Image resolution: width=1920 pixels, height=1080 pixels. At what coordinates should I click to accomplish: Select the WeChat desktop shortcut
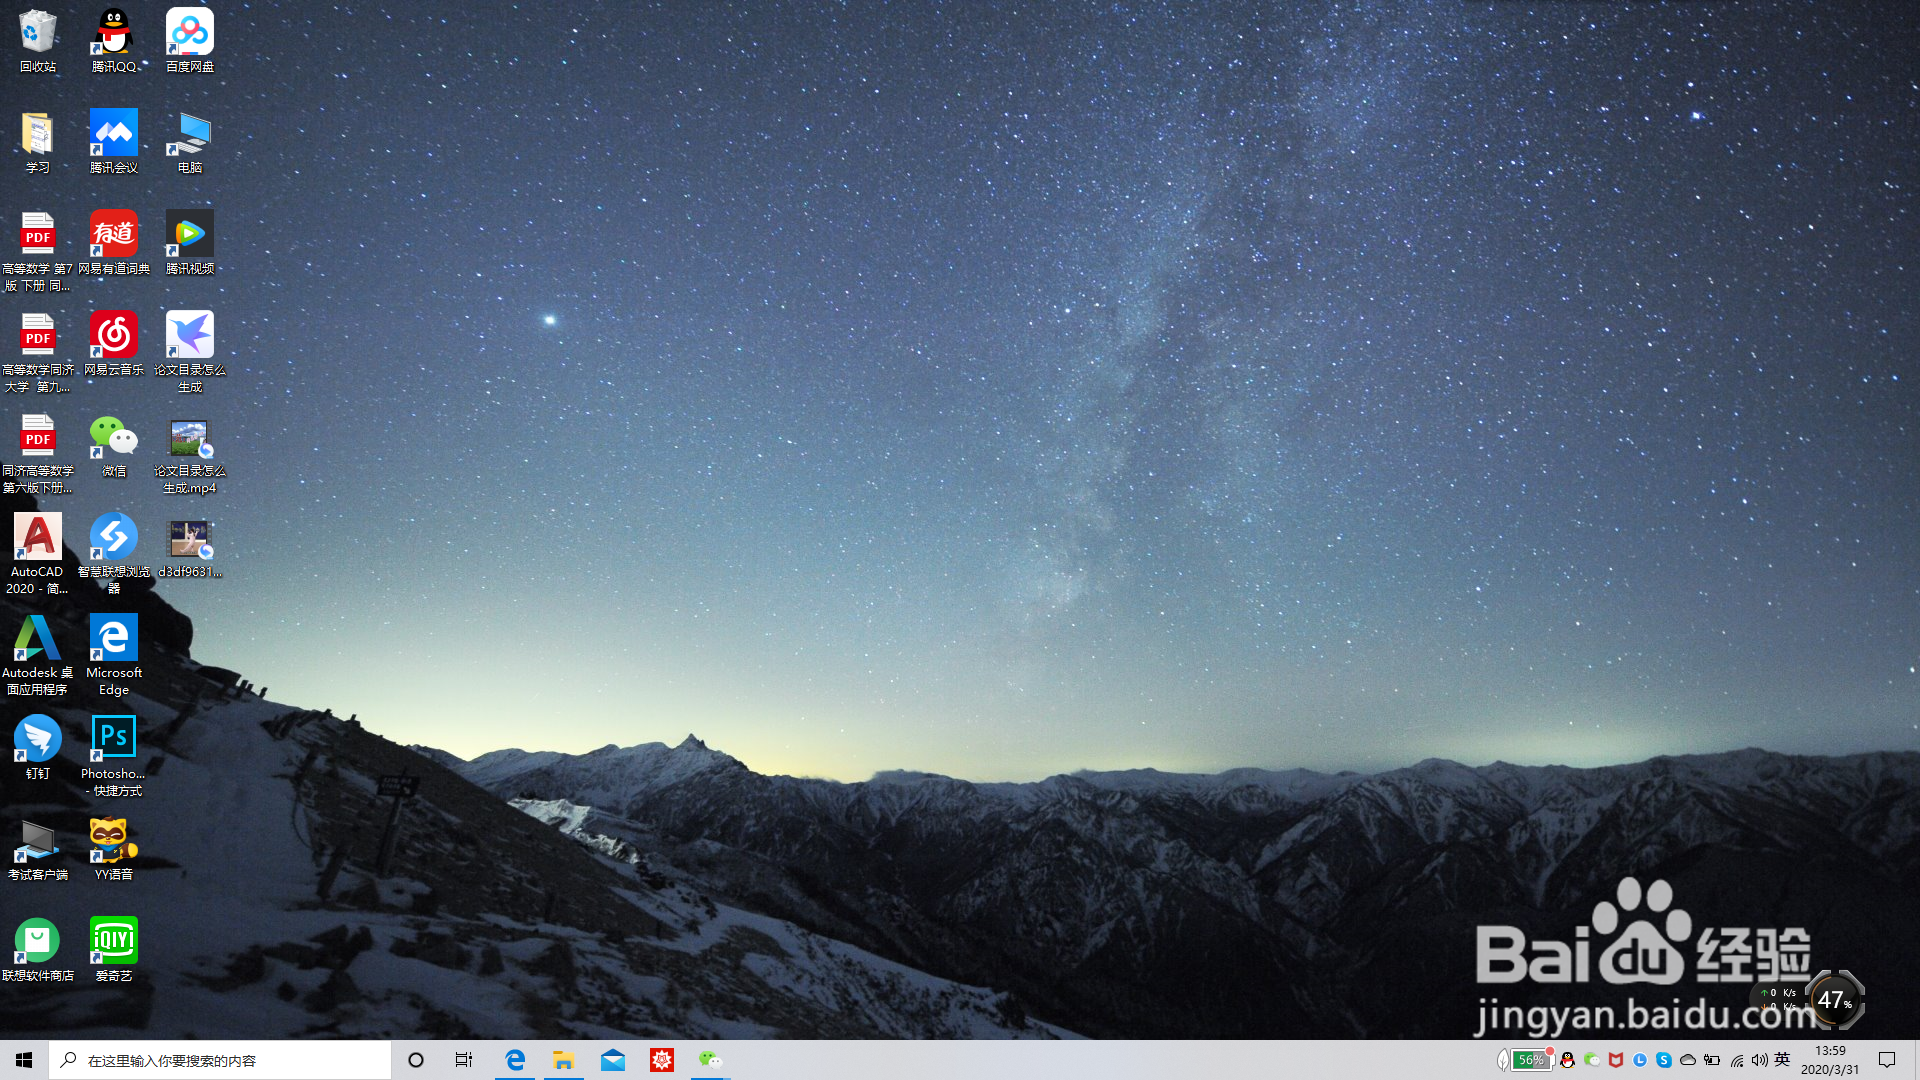pyautogui.click(x=113, y=437)
